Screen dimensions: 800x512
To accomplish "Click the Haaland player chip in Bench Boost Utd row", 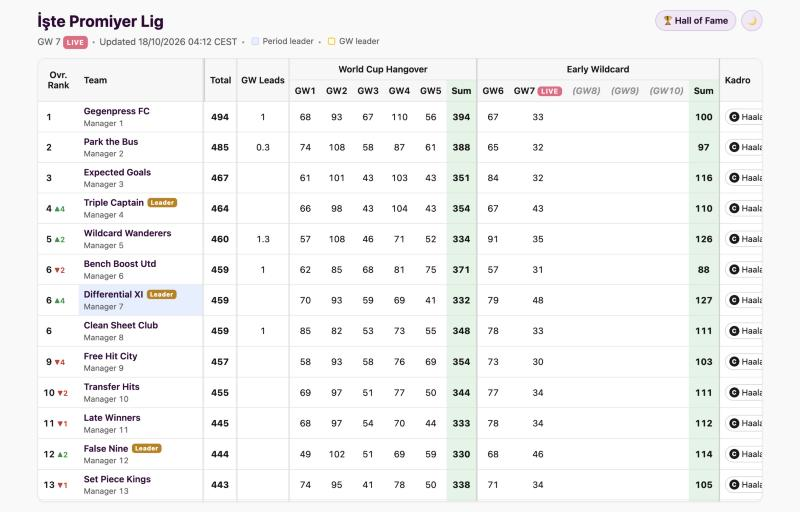I will (x=744, y=270).
